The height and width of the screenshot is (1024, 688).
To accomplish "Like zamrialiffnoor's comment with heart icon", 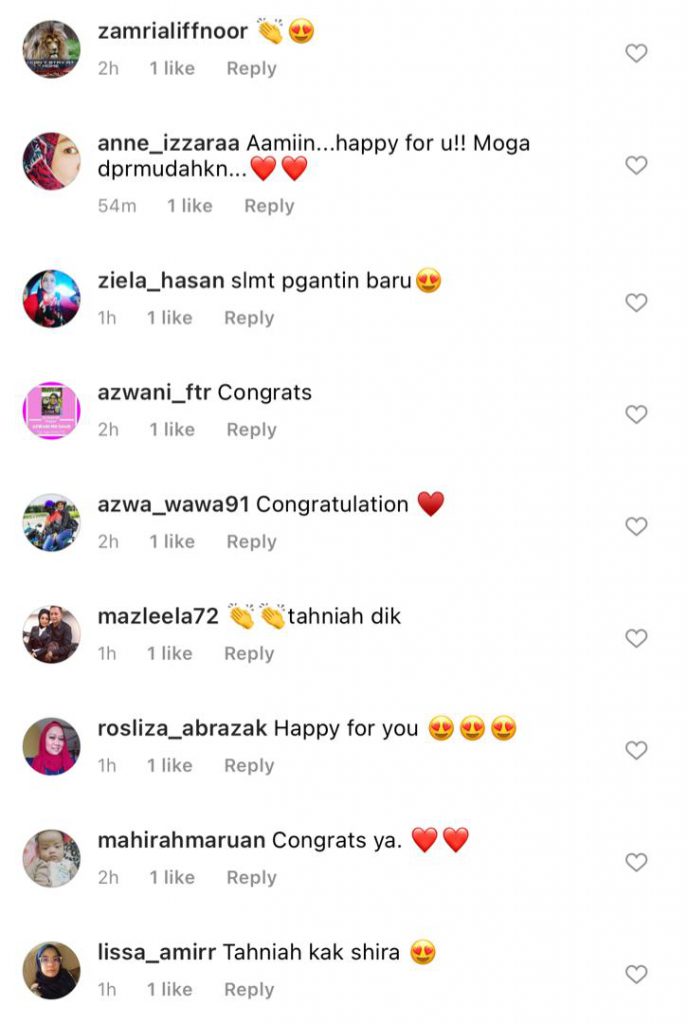I will (636, 53).
